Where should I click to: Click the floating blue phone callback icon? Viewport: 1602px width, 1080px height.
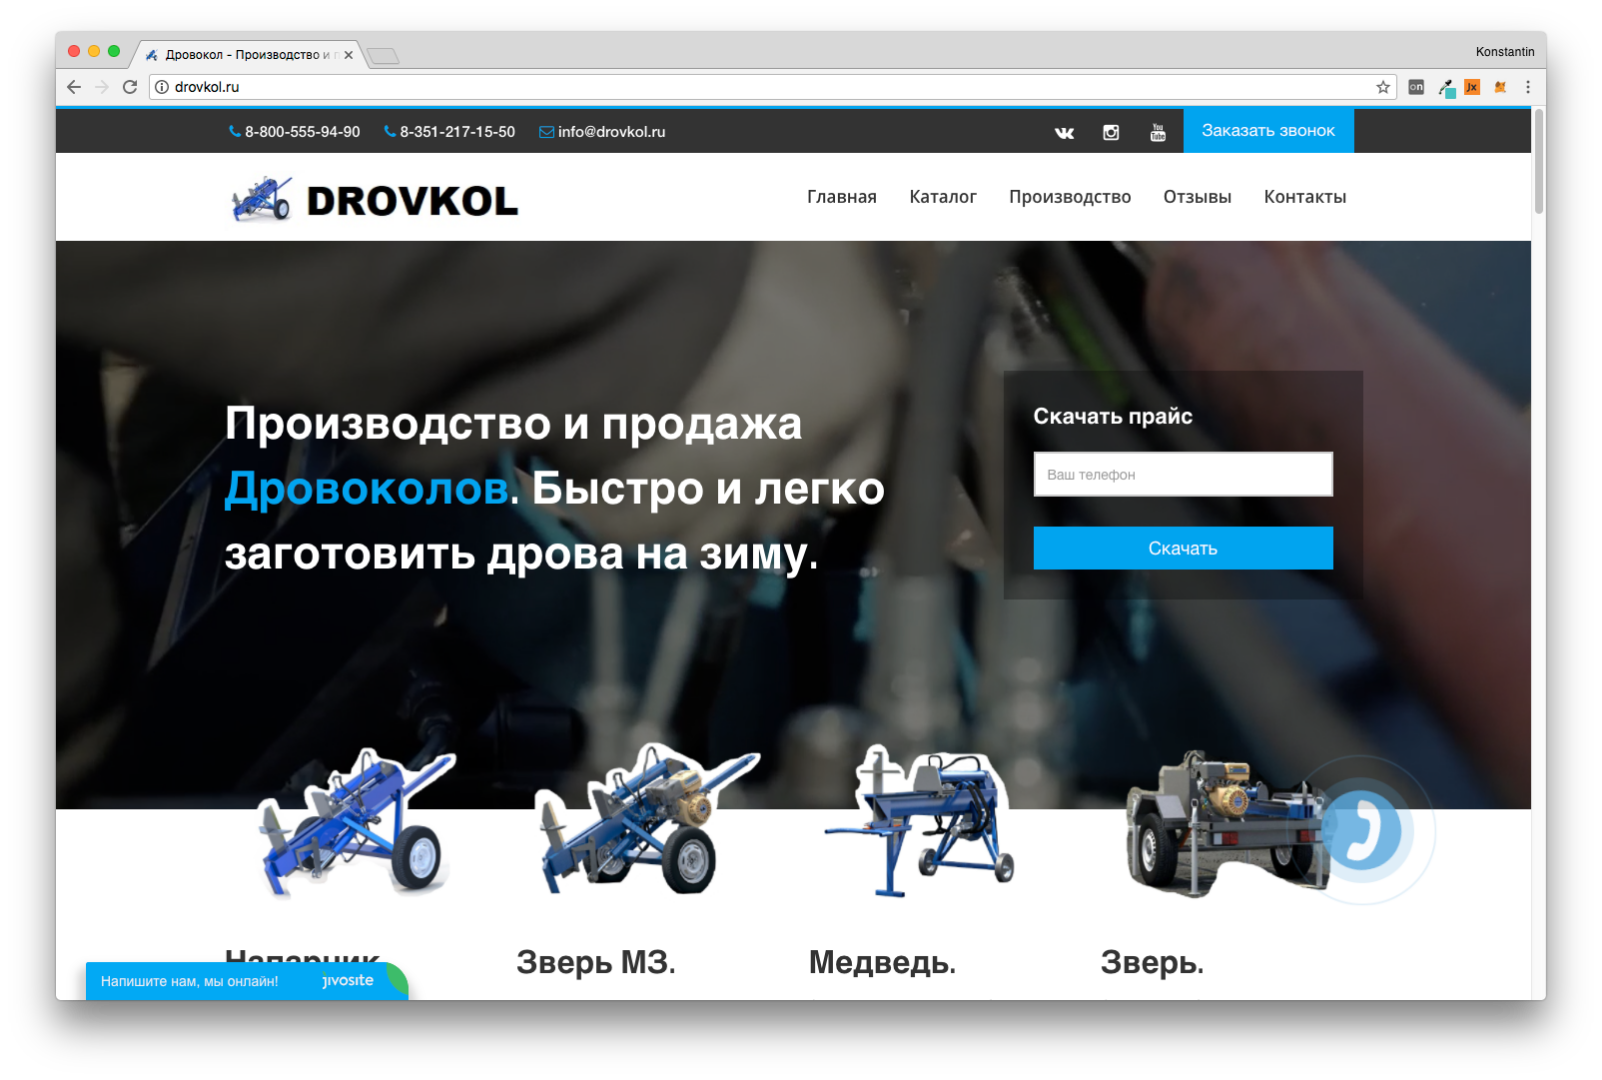pos(1363,830)
